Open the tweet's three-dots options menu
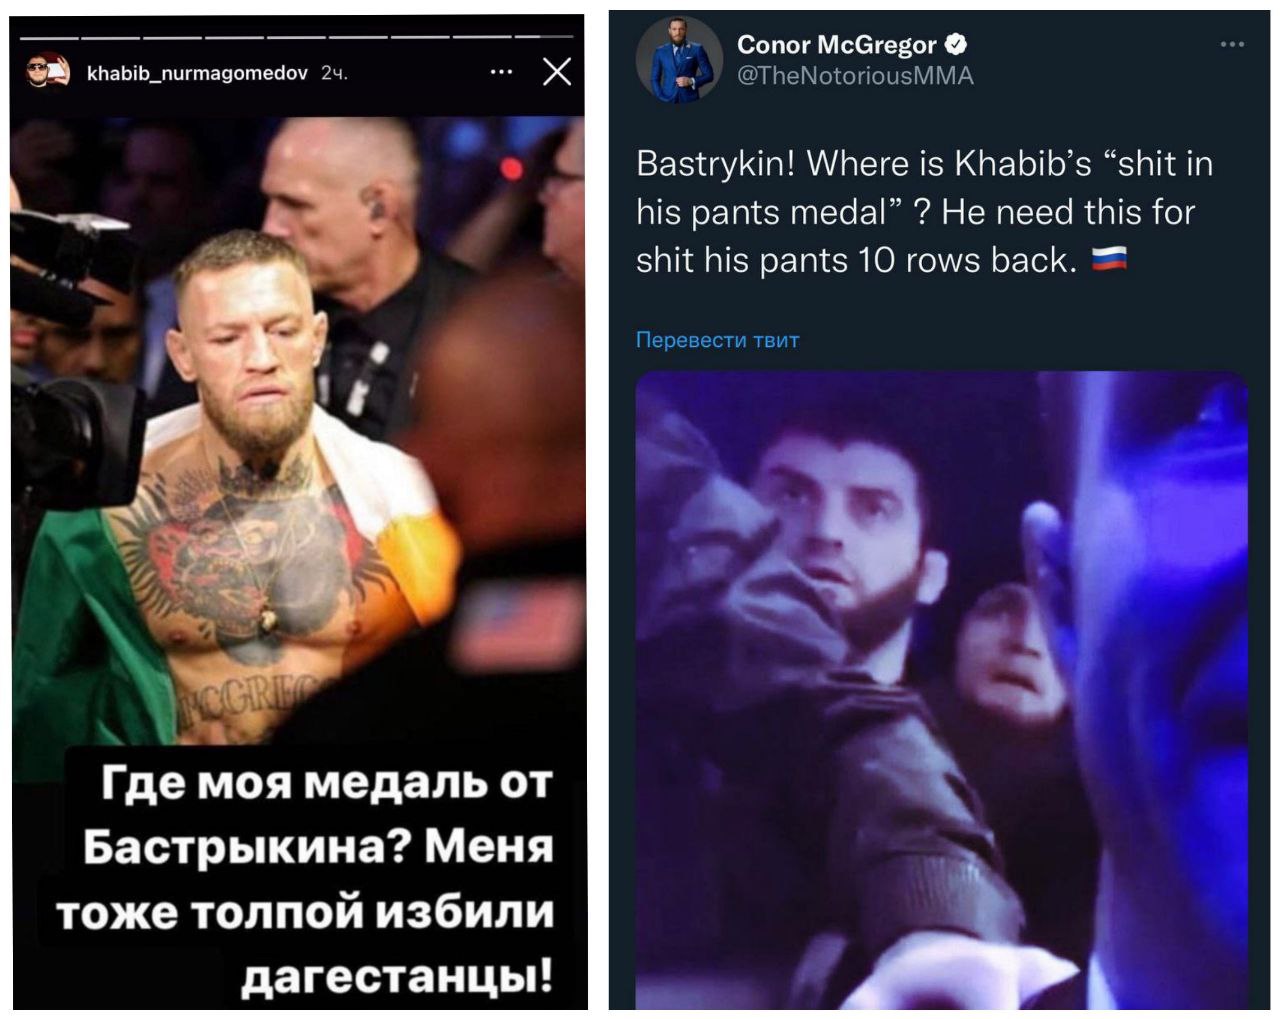1280x1019 pixels. [x=1232, y=44]
